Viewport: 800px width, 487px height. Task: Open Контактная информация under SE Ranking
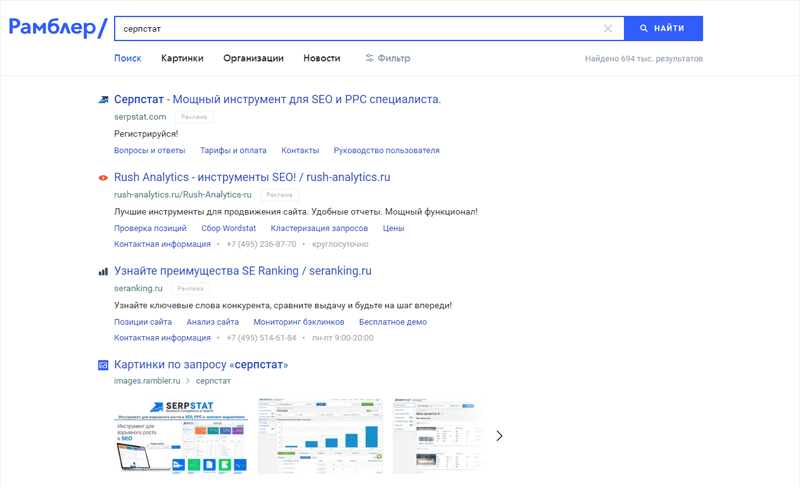pos(162,338)
